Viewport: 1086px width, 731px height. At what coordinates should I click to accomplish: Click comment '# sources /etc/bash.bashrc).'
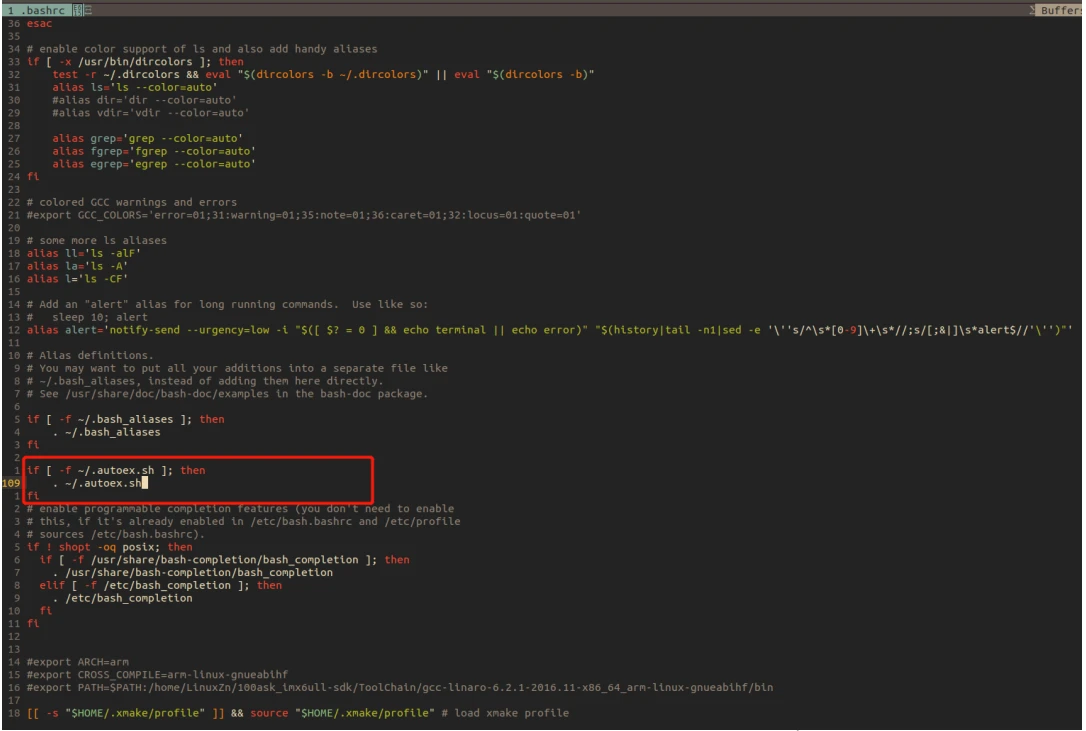(x=116, y=535)
